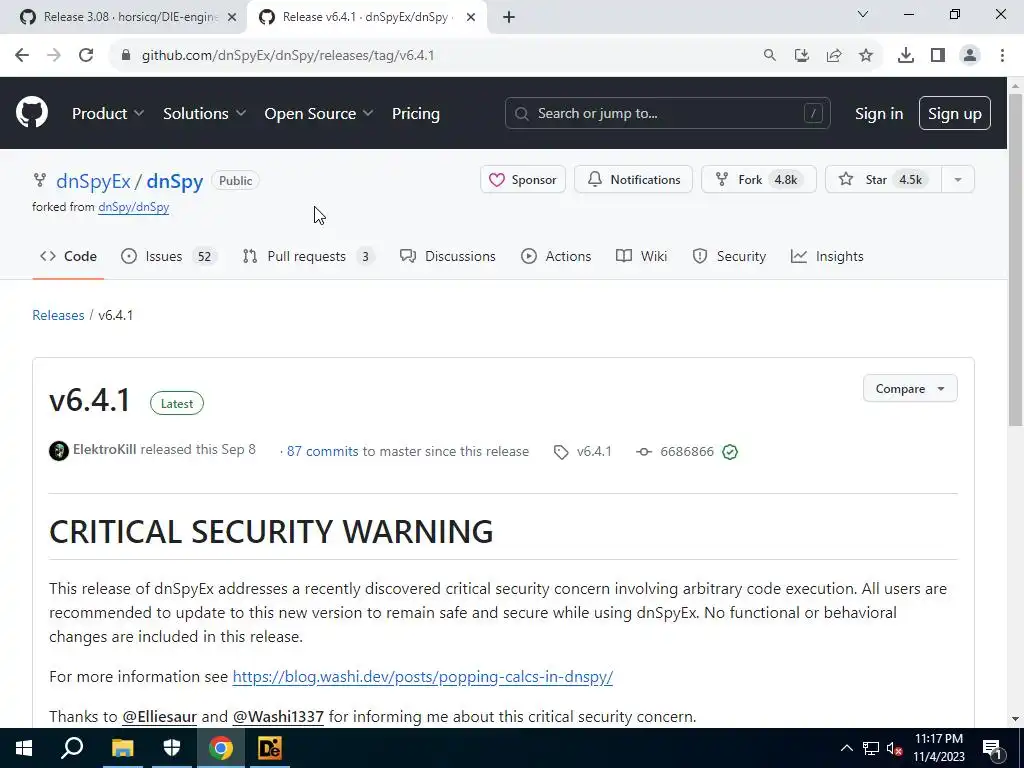Image resolution: width=1024 pixels, height=768 pixels.
Task: Go back with browser back arrow
Action: (22, 55)
